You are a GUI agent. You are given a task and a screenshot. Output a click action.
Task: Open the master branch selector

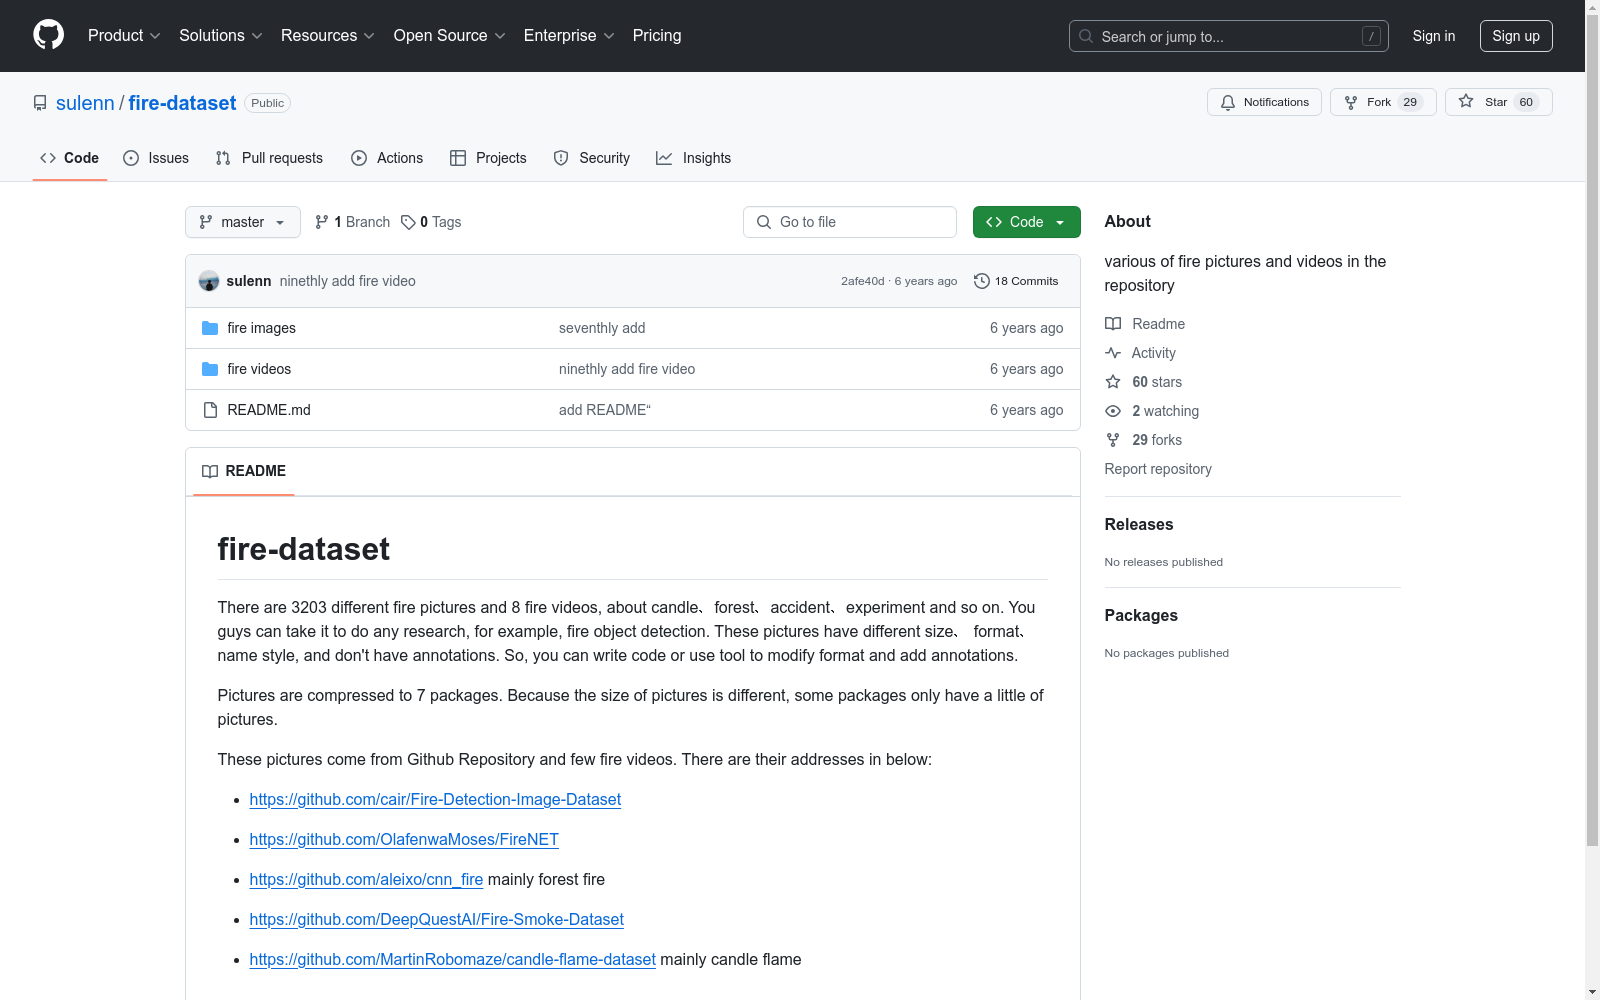coord(243,222)
